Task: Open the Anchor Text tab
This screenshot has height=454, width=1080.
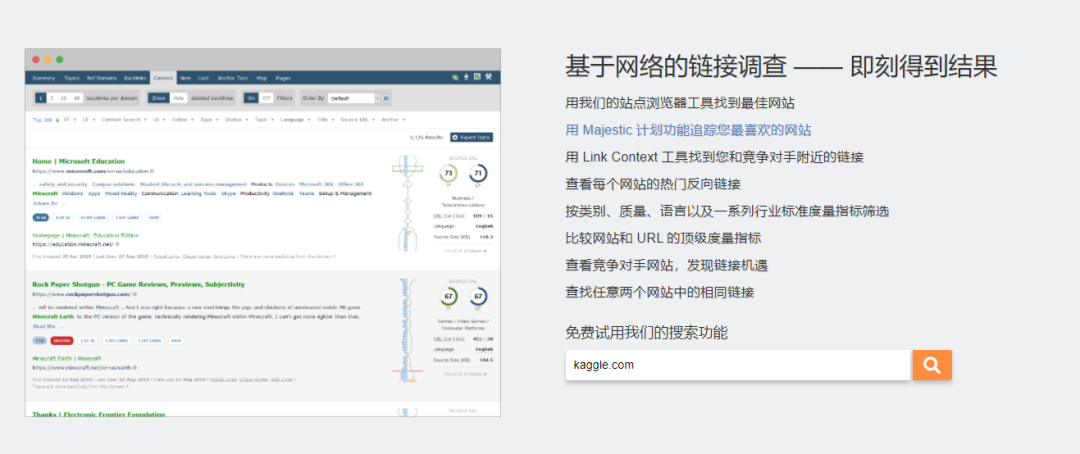Action: [x=231, y=77]
